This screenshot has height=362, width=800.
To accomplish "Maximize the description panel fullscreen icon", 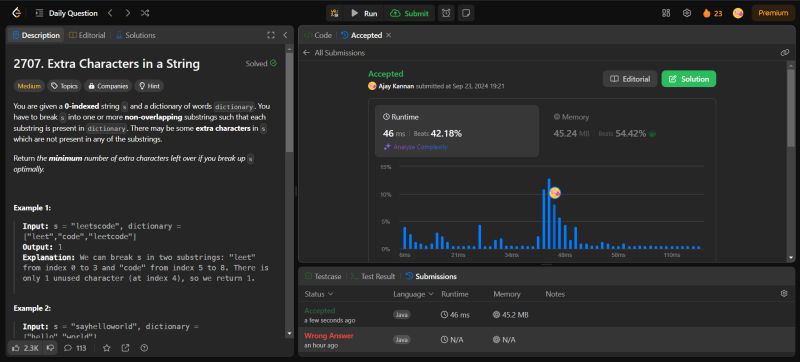I will pos(271,35).
